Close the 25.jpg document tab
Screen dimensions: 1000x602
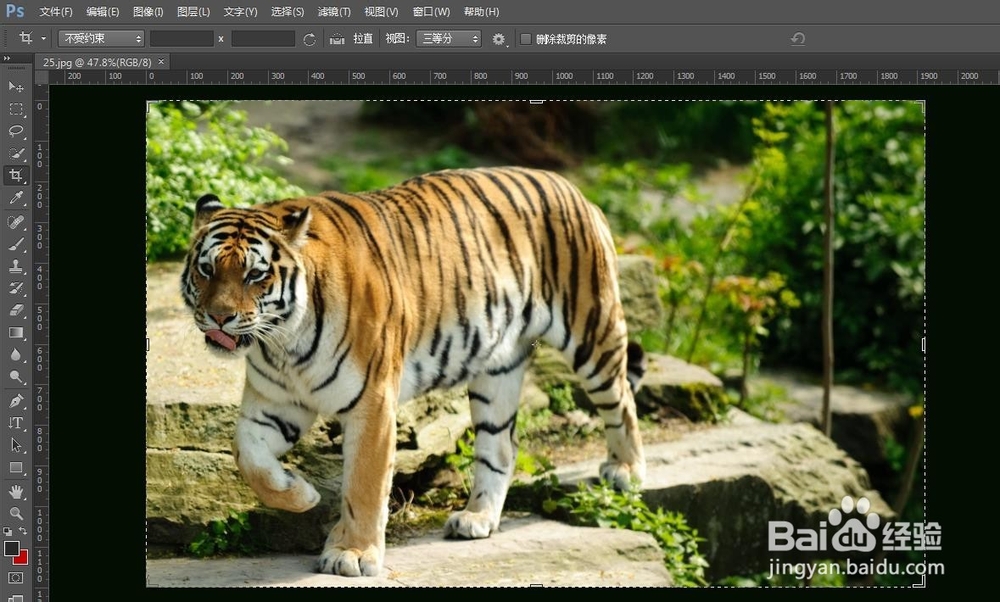[x=161, y=61]
